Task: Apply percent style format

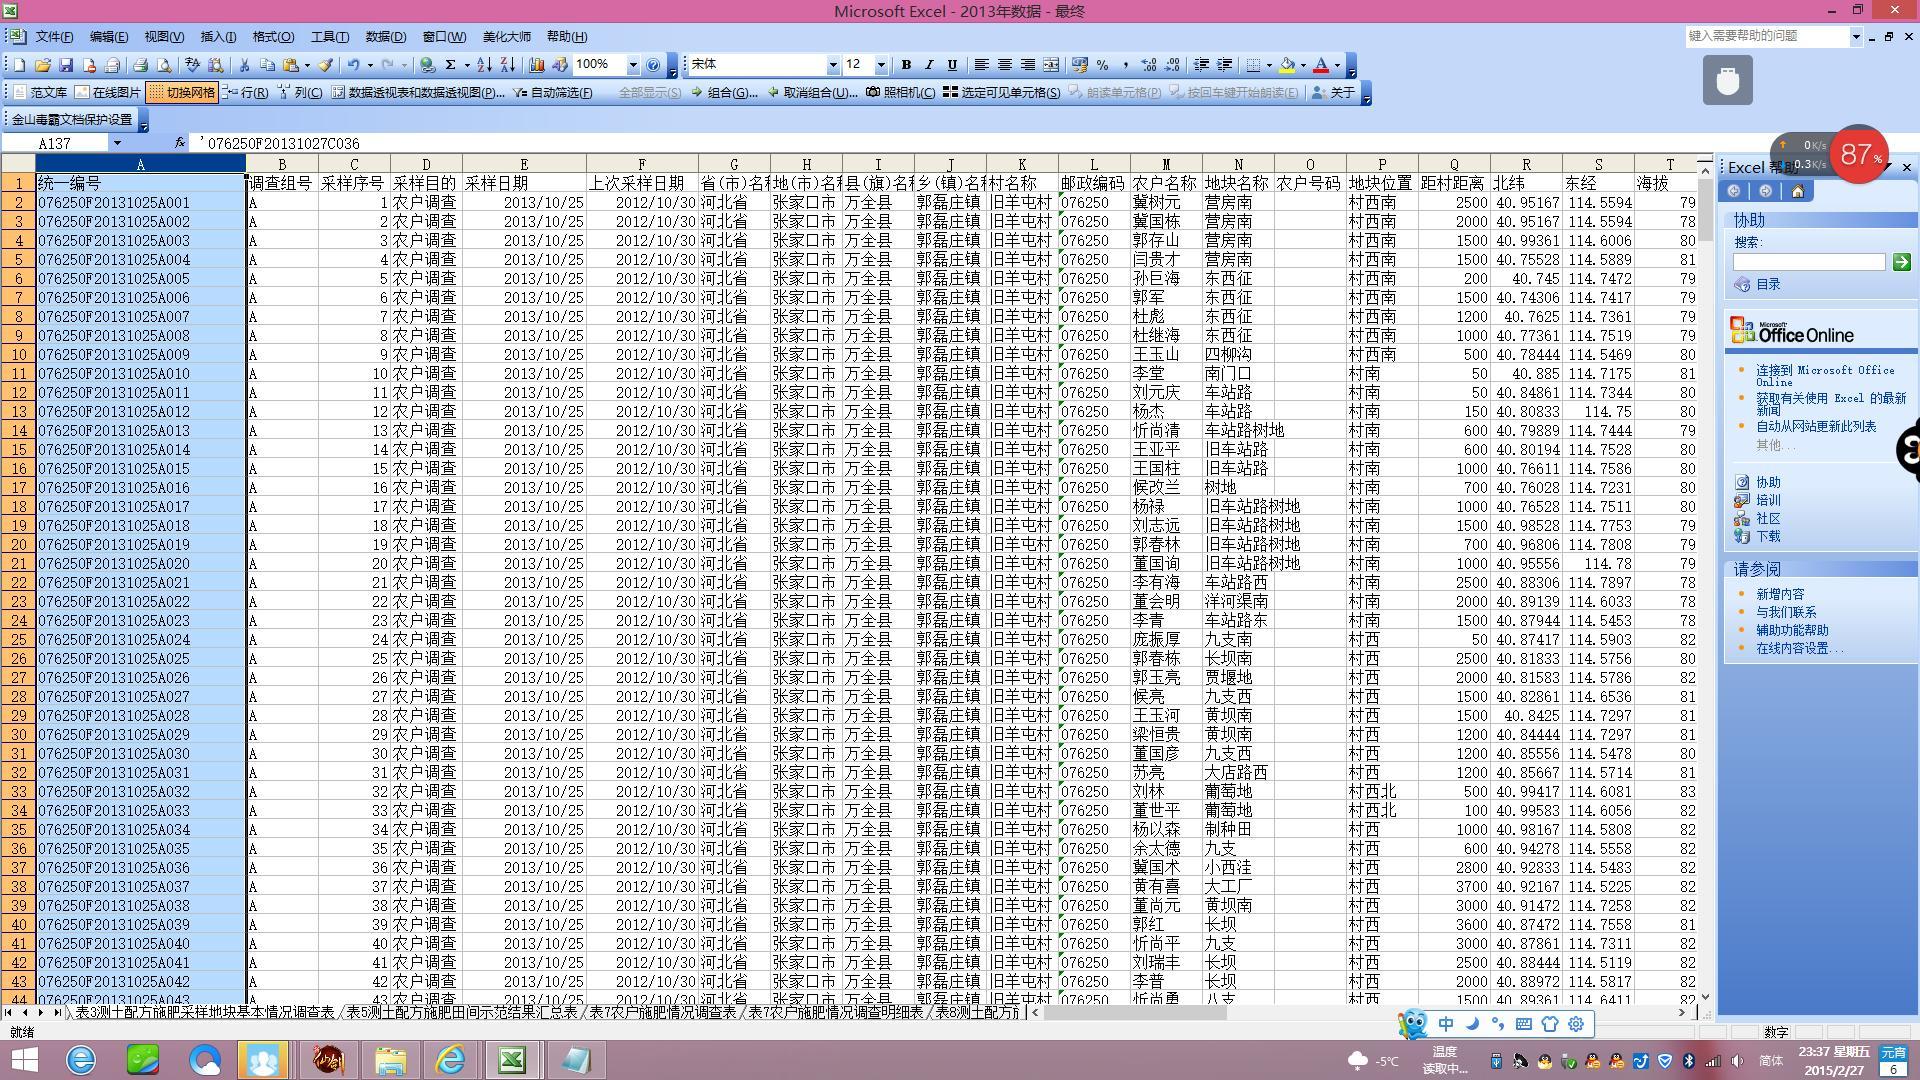Action: click(1102, 65)
